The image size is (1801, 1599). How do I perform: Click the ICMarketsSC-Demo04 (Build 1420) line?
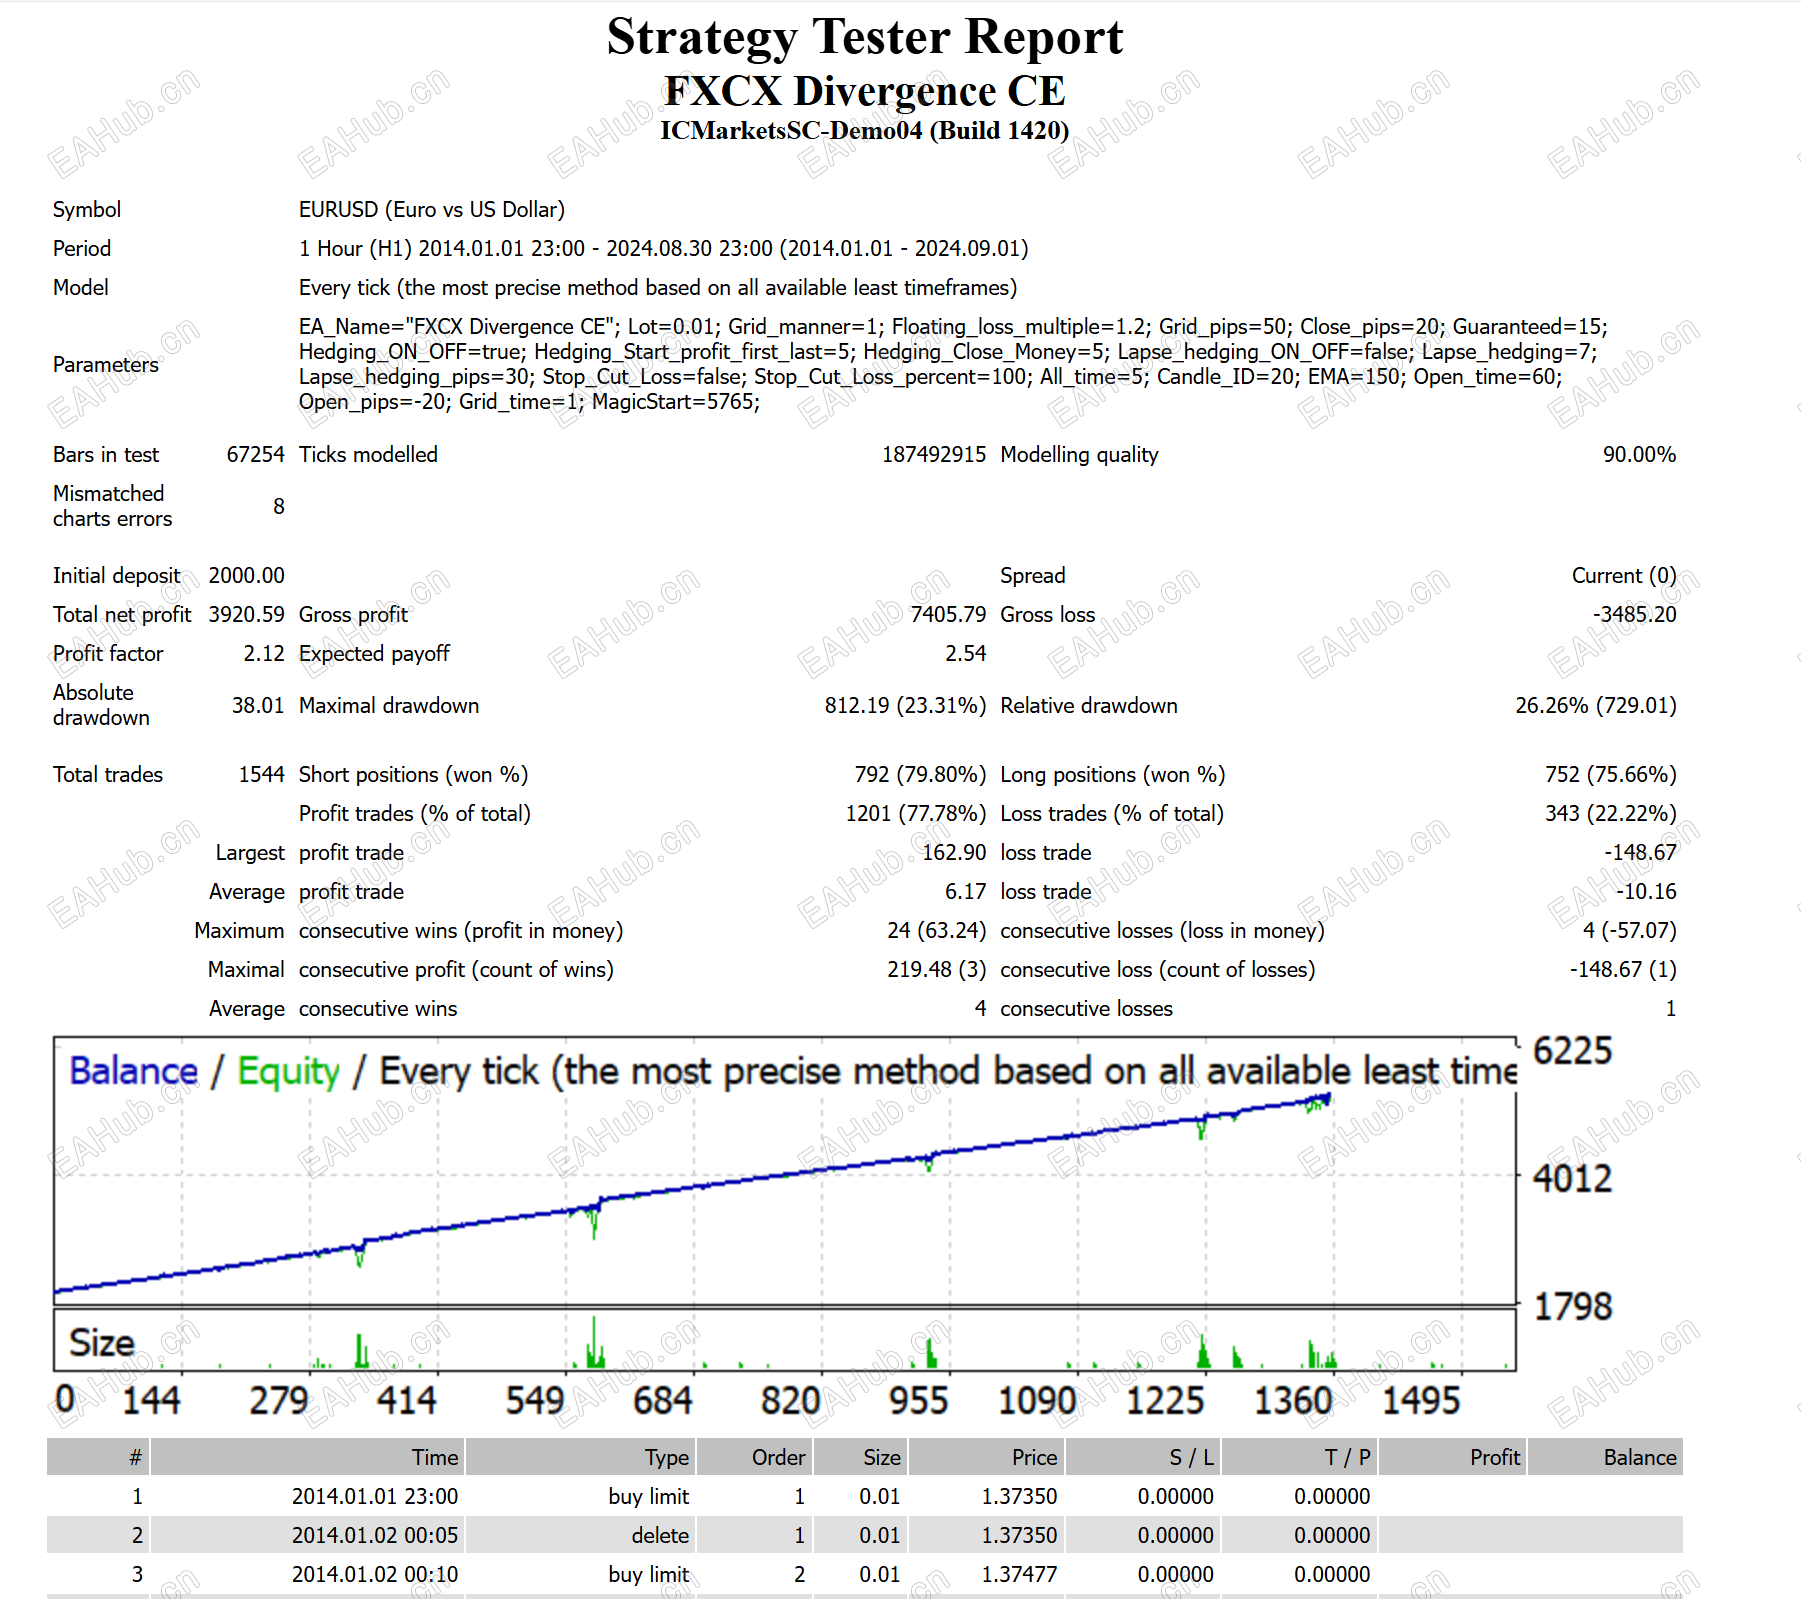coord(865,130)
